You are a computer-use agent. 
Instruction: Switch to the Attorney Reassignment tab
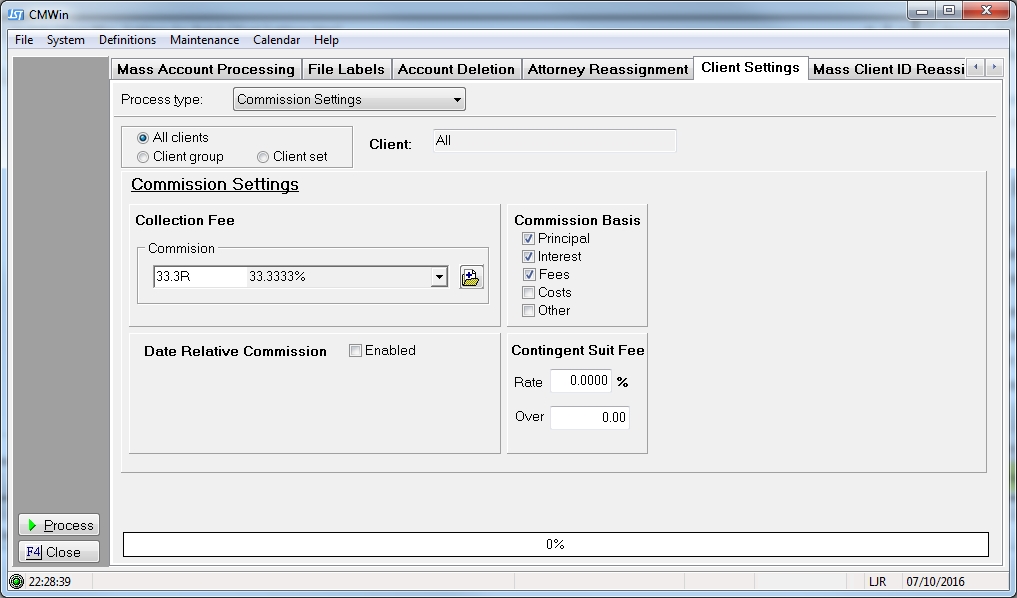coord(607,69)
